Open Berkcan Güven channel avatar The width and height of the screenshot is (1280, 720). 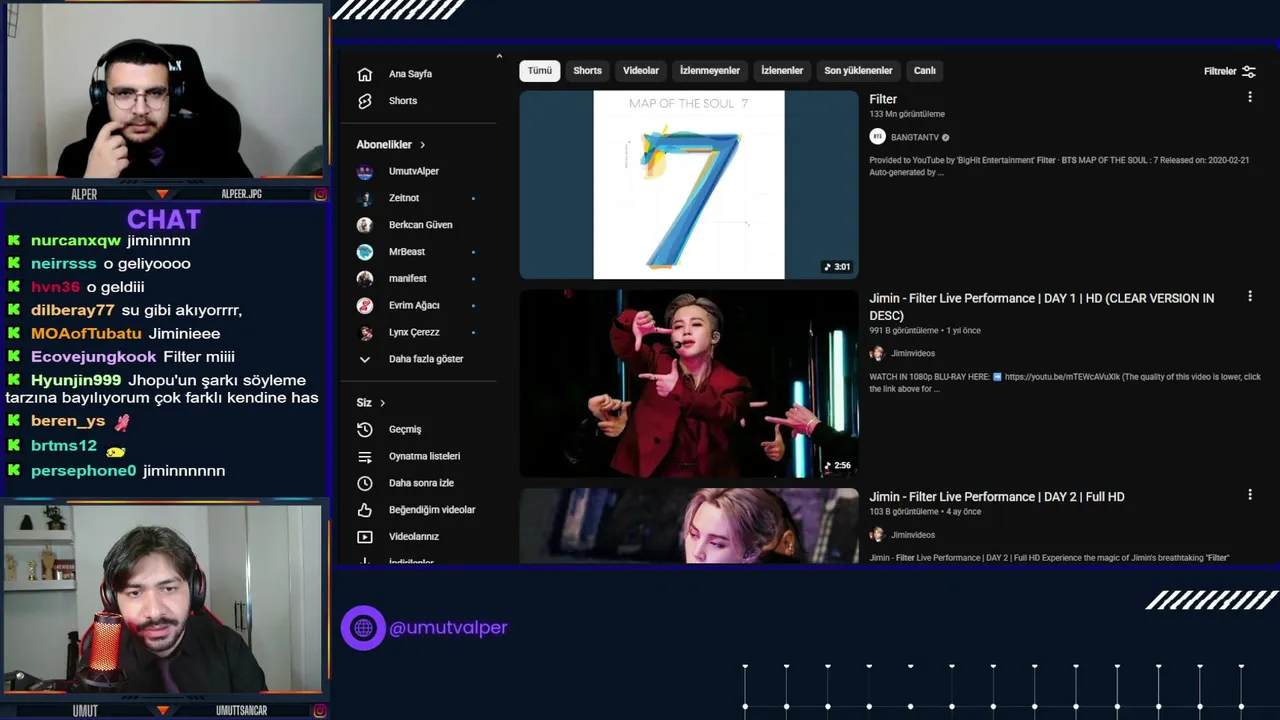tap(365, 225)
